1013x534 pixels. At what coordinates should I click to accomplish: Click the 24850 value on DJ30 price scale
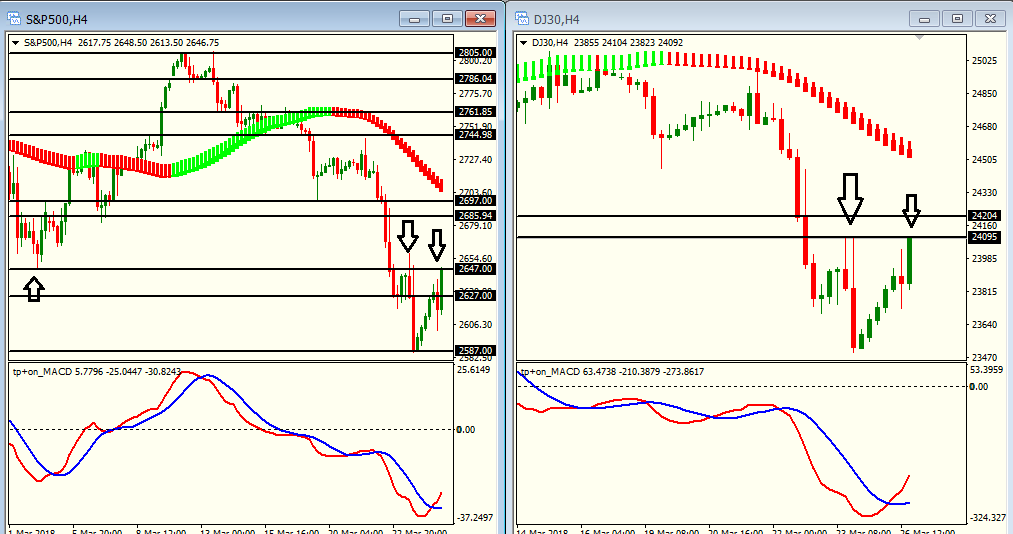[x=985, y=94]
